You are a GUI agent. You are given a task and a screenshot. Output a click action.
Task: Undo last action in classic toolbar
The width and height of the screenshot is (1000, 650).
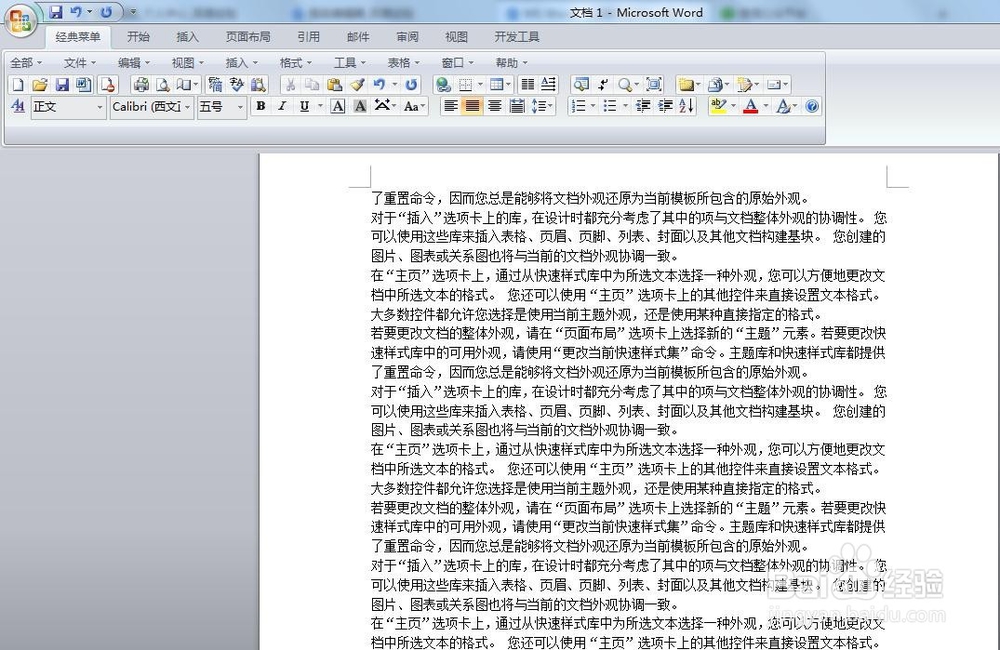point(379,84)
